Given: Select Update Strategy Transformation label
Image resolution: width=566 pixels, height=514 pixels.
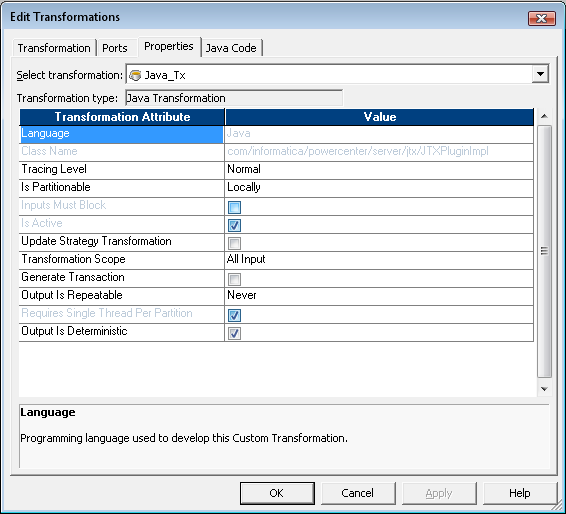Looking at the screenshot, I should tap(96, 241).
